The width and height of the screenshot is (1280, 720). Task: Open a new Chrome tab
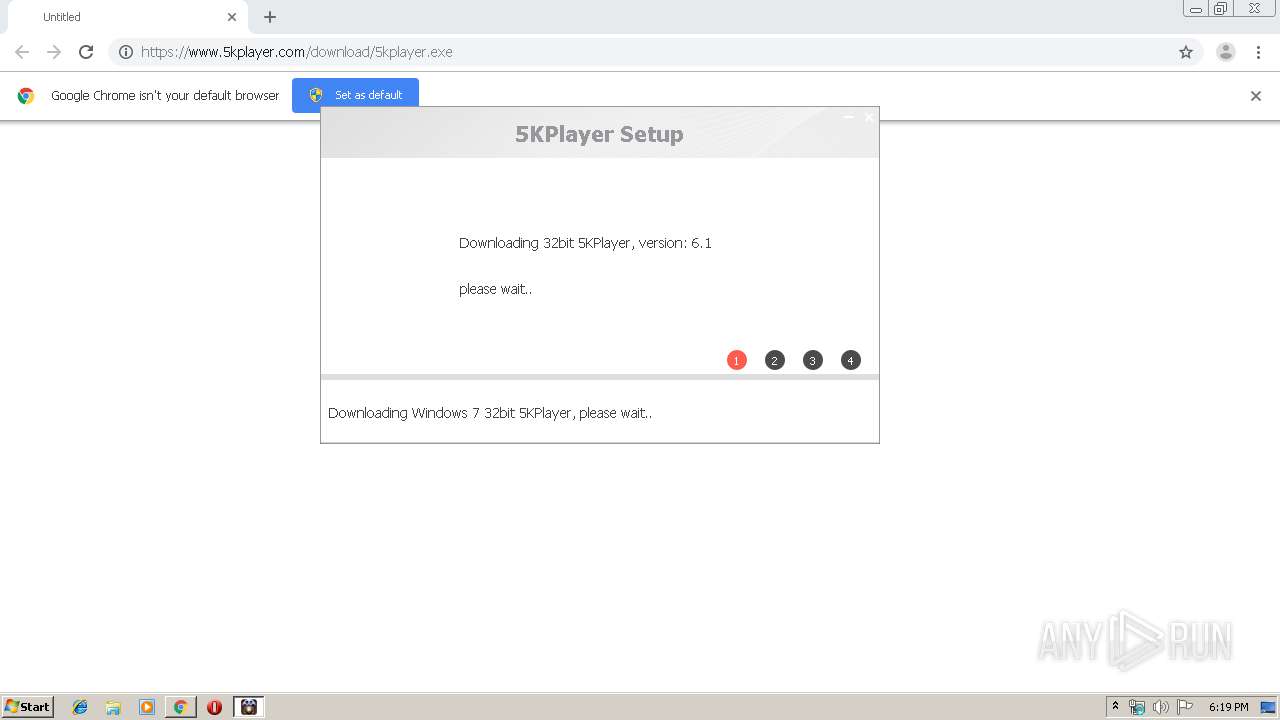click(270, 17)
